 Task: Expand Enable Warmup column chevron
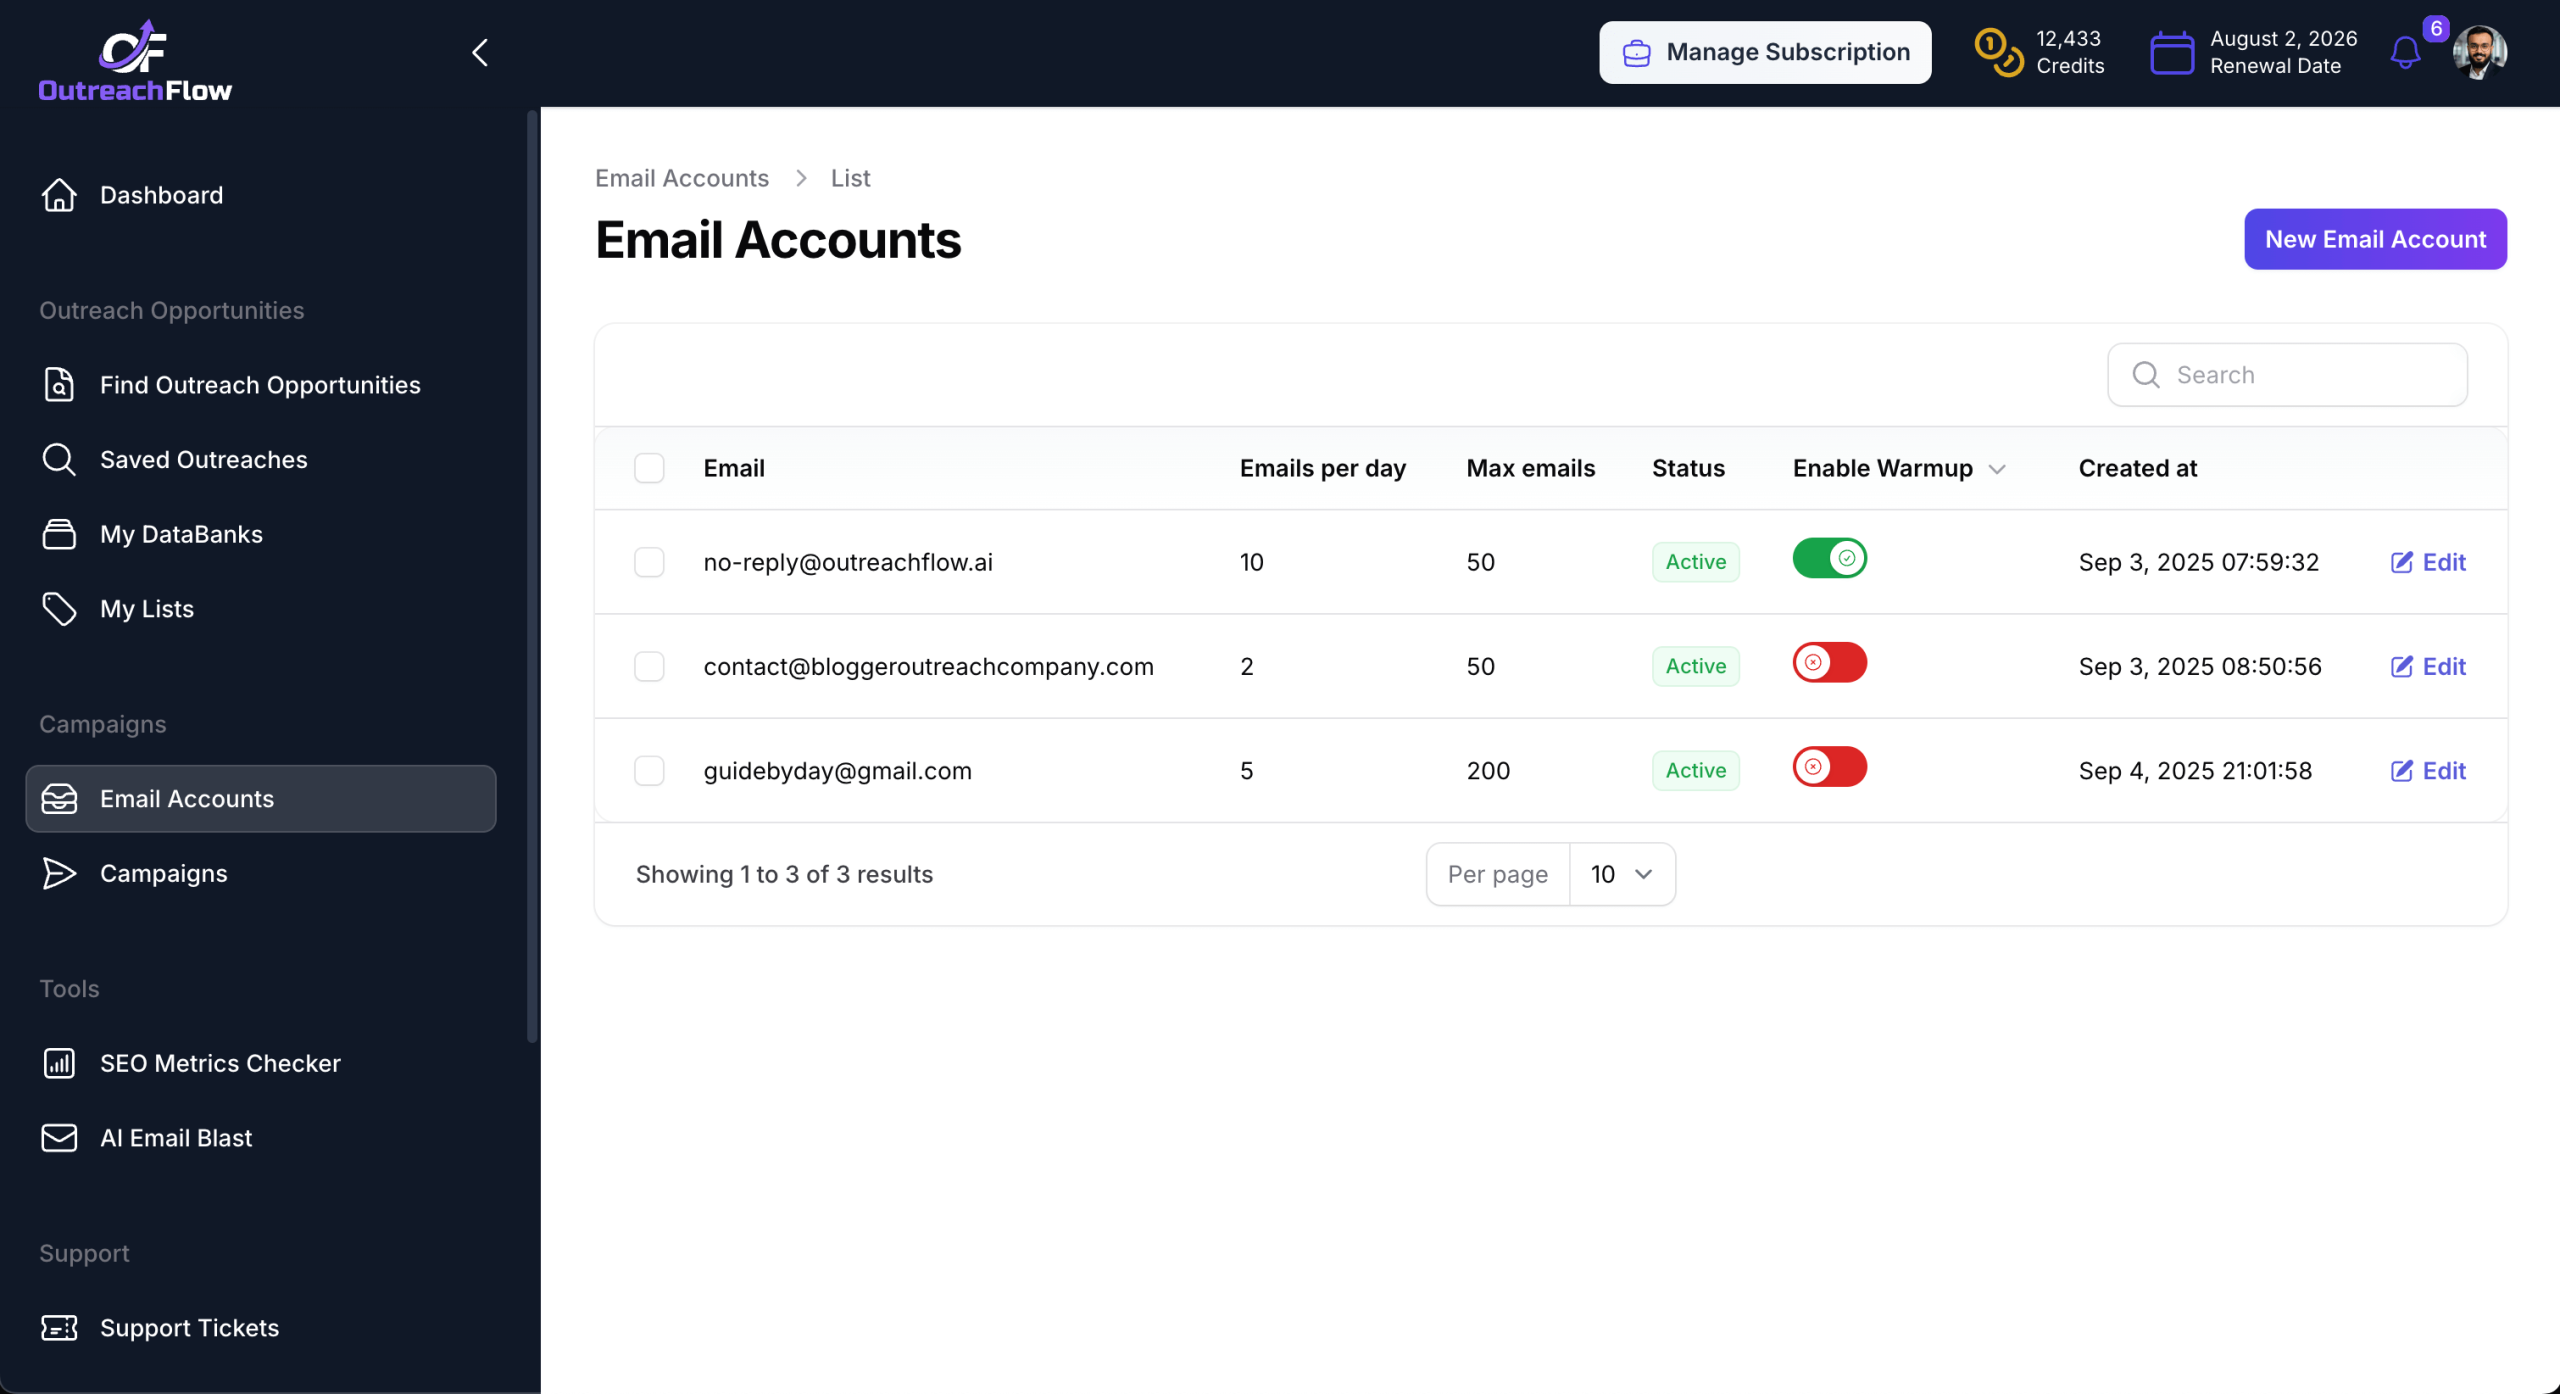pos(1997,469)
